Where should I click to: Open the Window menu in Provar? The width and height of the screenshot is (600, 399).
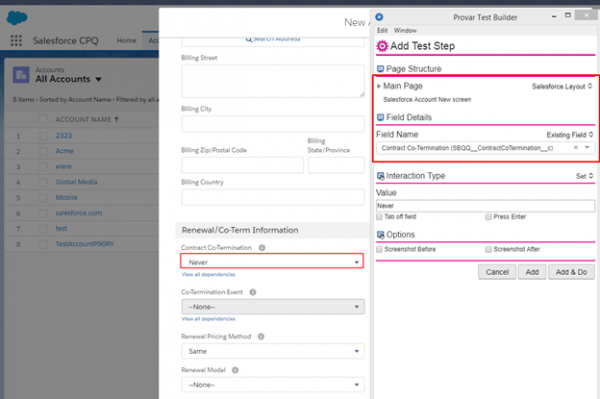[405, 30]
